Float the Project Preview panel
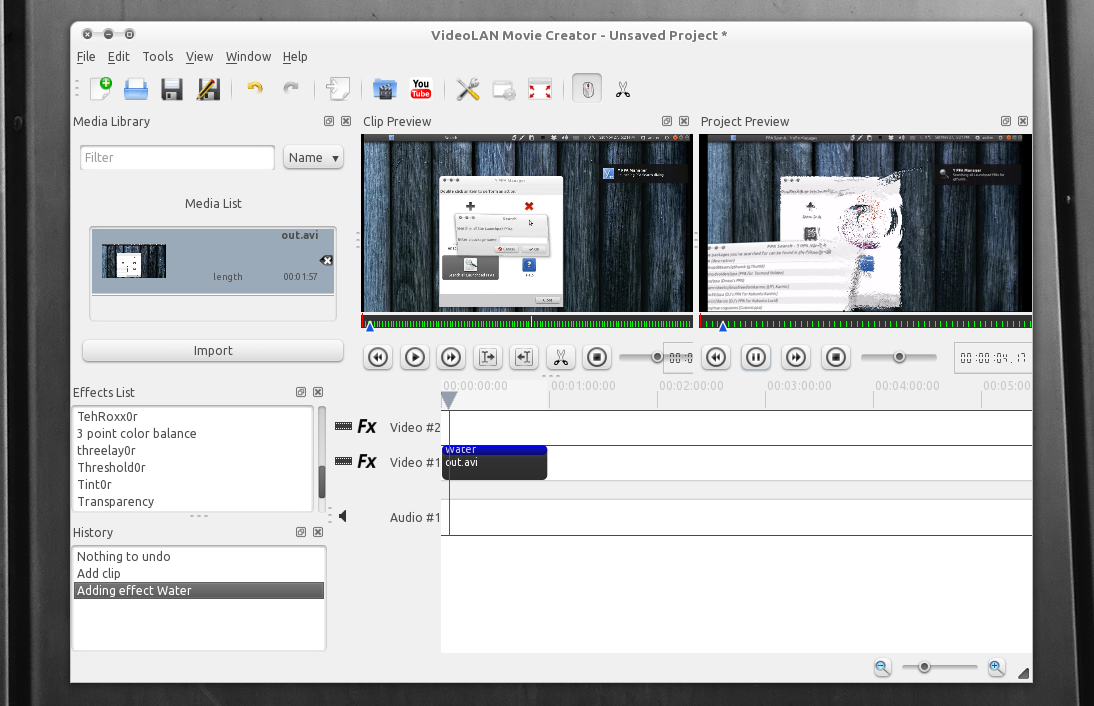This screenshot has height=706, width=1094. [1005, 121]
